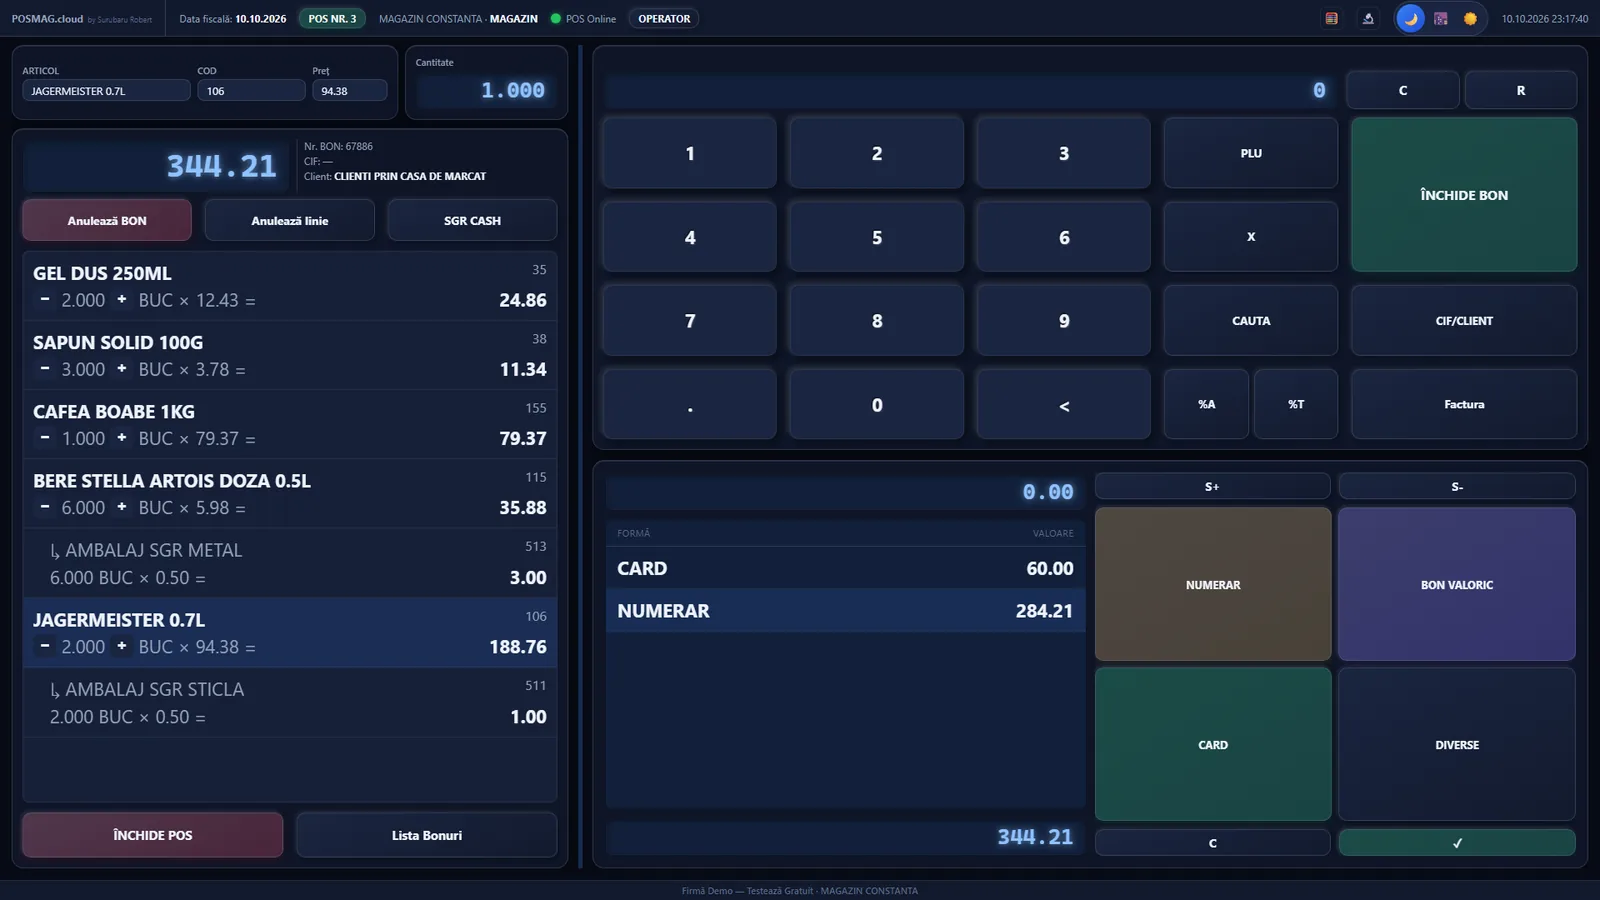The height and width of the screenshot is (900, 1600).
Task: Confirm payment with the checkmark button
Action: point(1457,843)
